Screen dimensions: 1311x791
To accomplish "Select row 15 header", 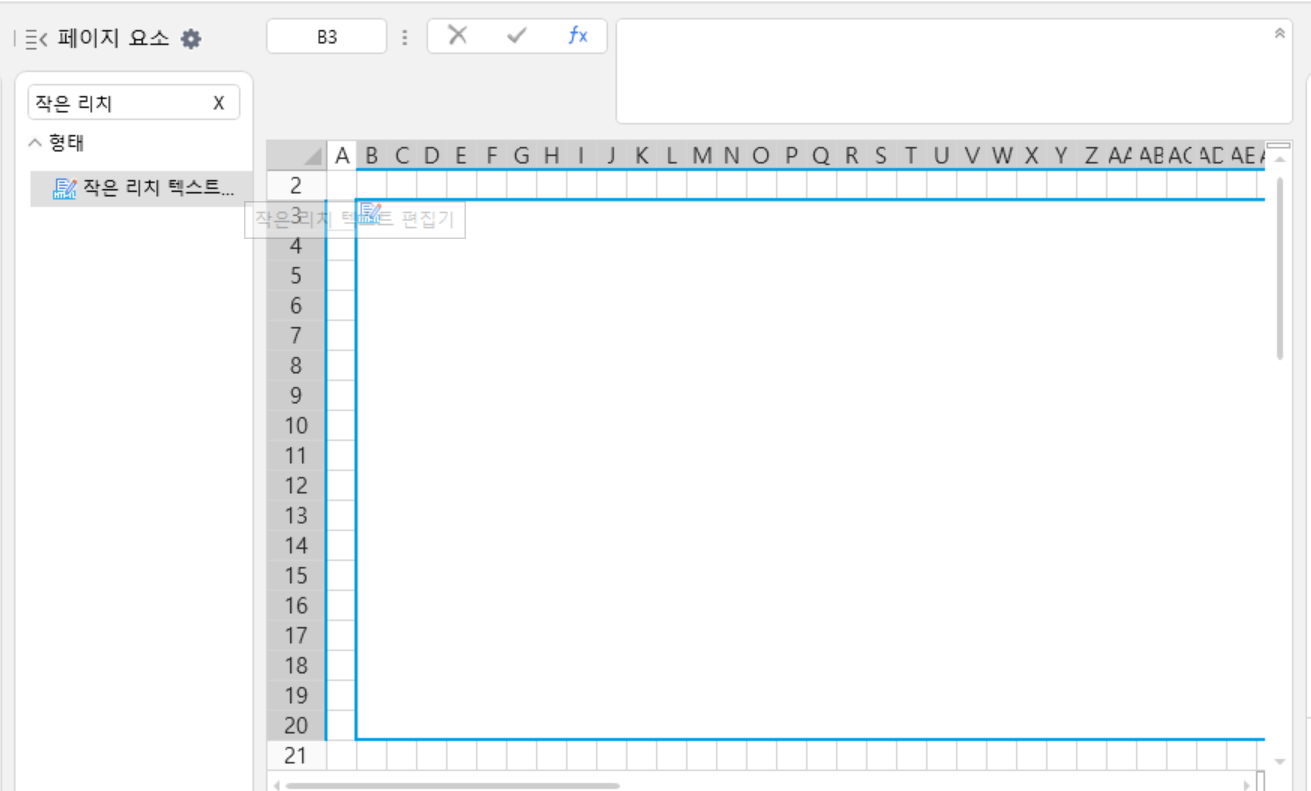I will click(x=296, y=575).
